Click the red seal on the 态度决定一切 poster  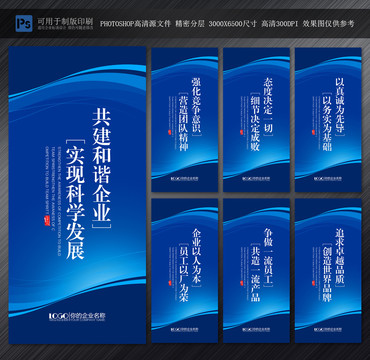[241, 132]
